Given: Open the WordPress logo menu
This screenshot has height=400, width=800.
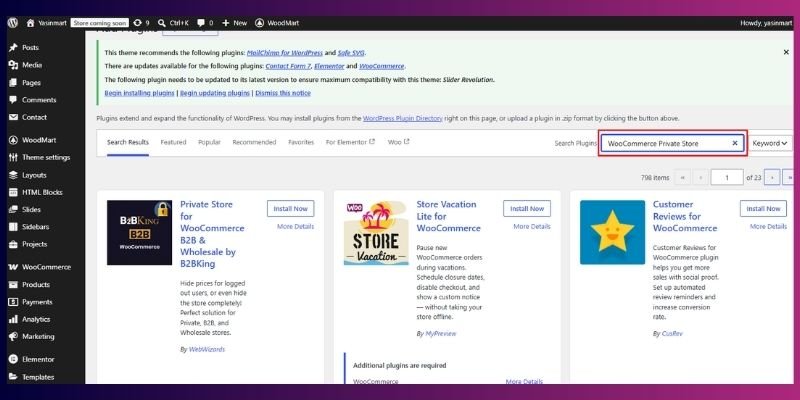Looking at the screenshot, I should click(13, 23).
